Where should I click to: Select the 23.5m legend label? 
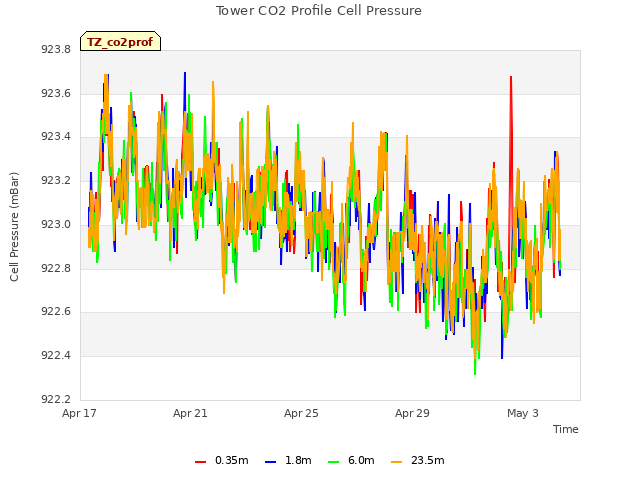tap(427, 460)
